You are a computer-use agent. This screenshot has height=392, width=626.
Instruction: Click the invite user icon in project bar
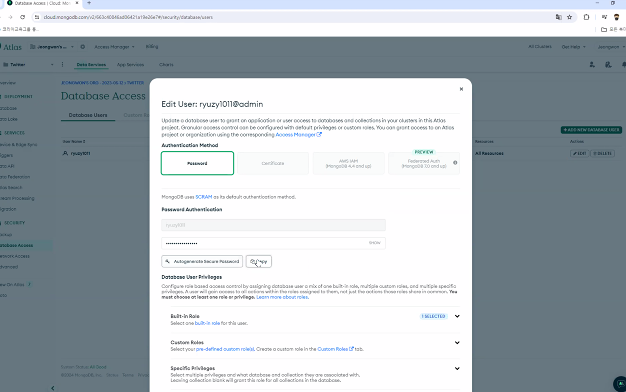point(592,65)
